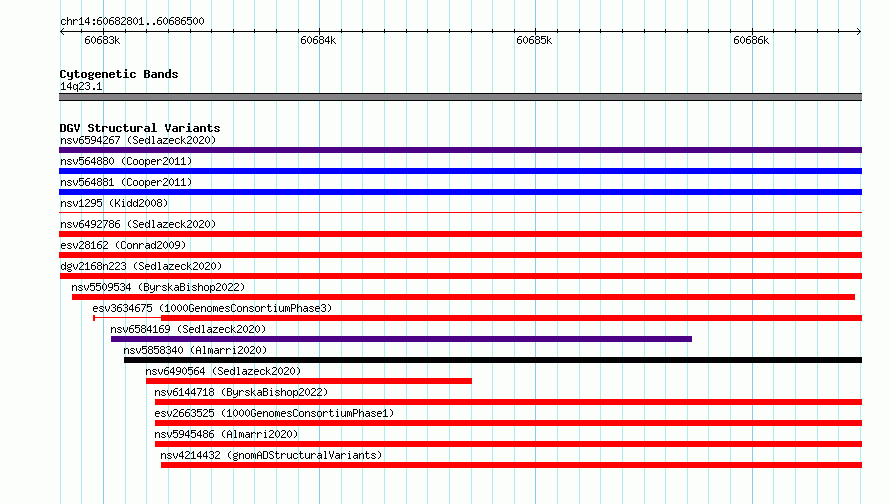This screenshot has width=890, height=504.
Task: Select the nsv6594267 purple variant bar
Action: pyautogui.click(x=460, y=150)
